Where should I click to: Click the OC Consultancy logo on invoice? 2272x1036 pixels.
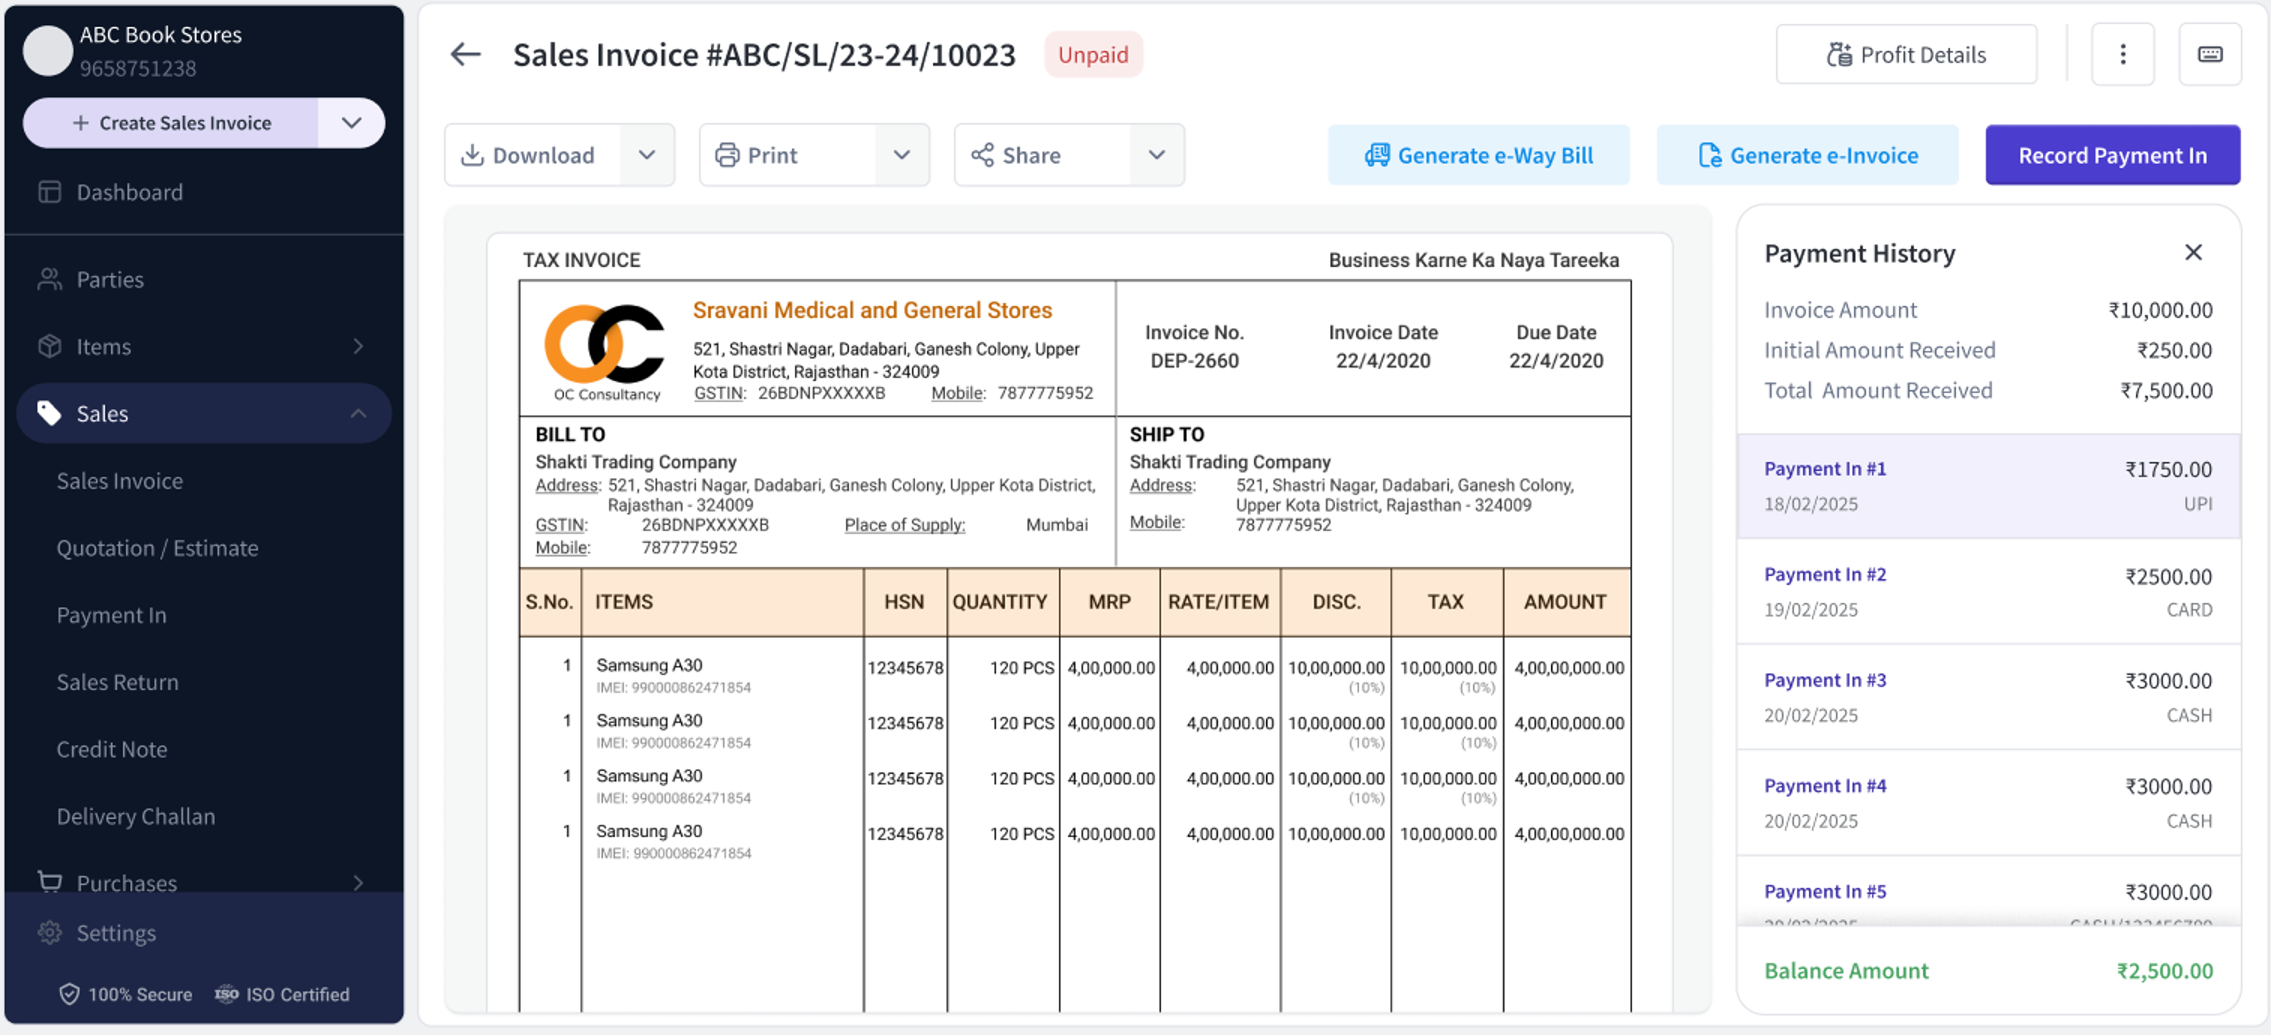tap(605, 345)
